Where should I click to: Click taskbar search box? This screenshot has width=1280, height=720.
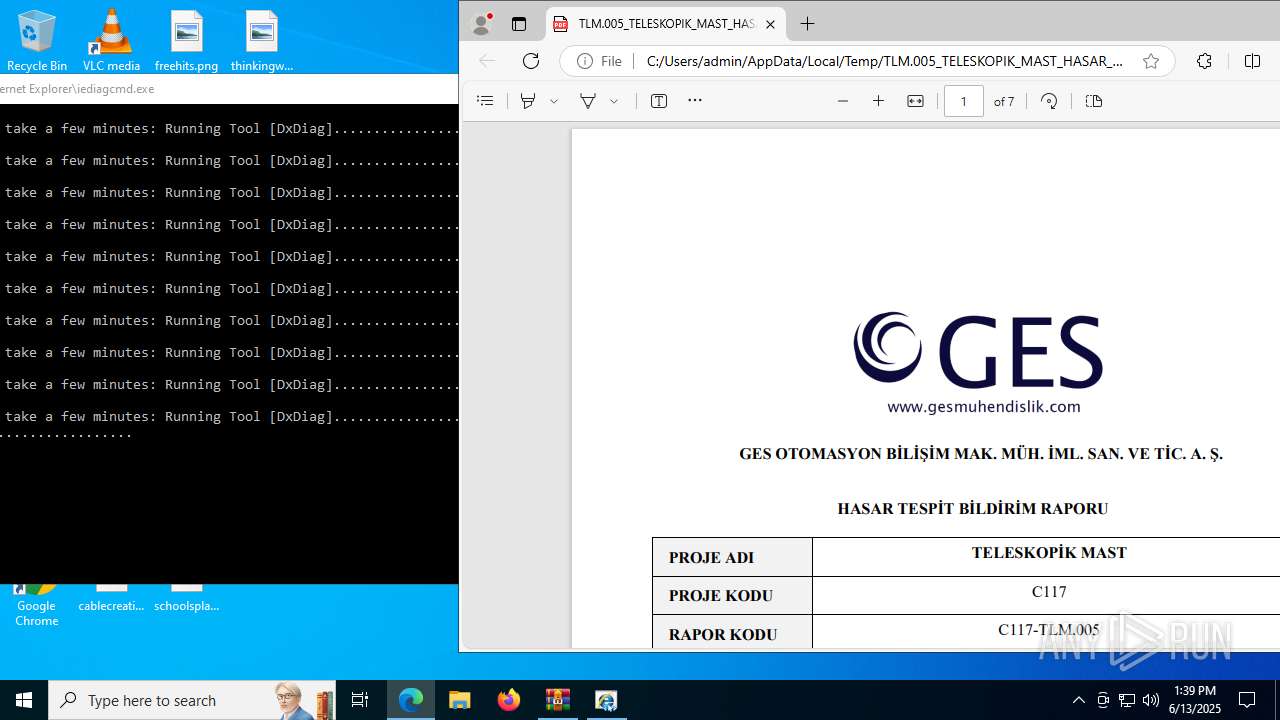pos(192,700)
